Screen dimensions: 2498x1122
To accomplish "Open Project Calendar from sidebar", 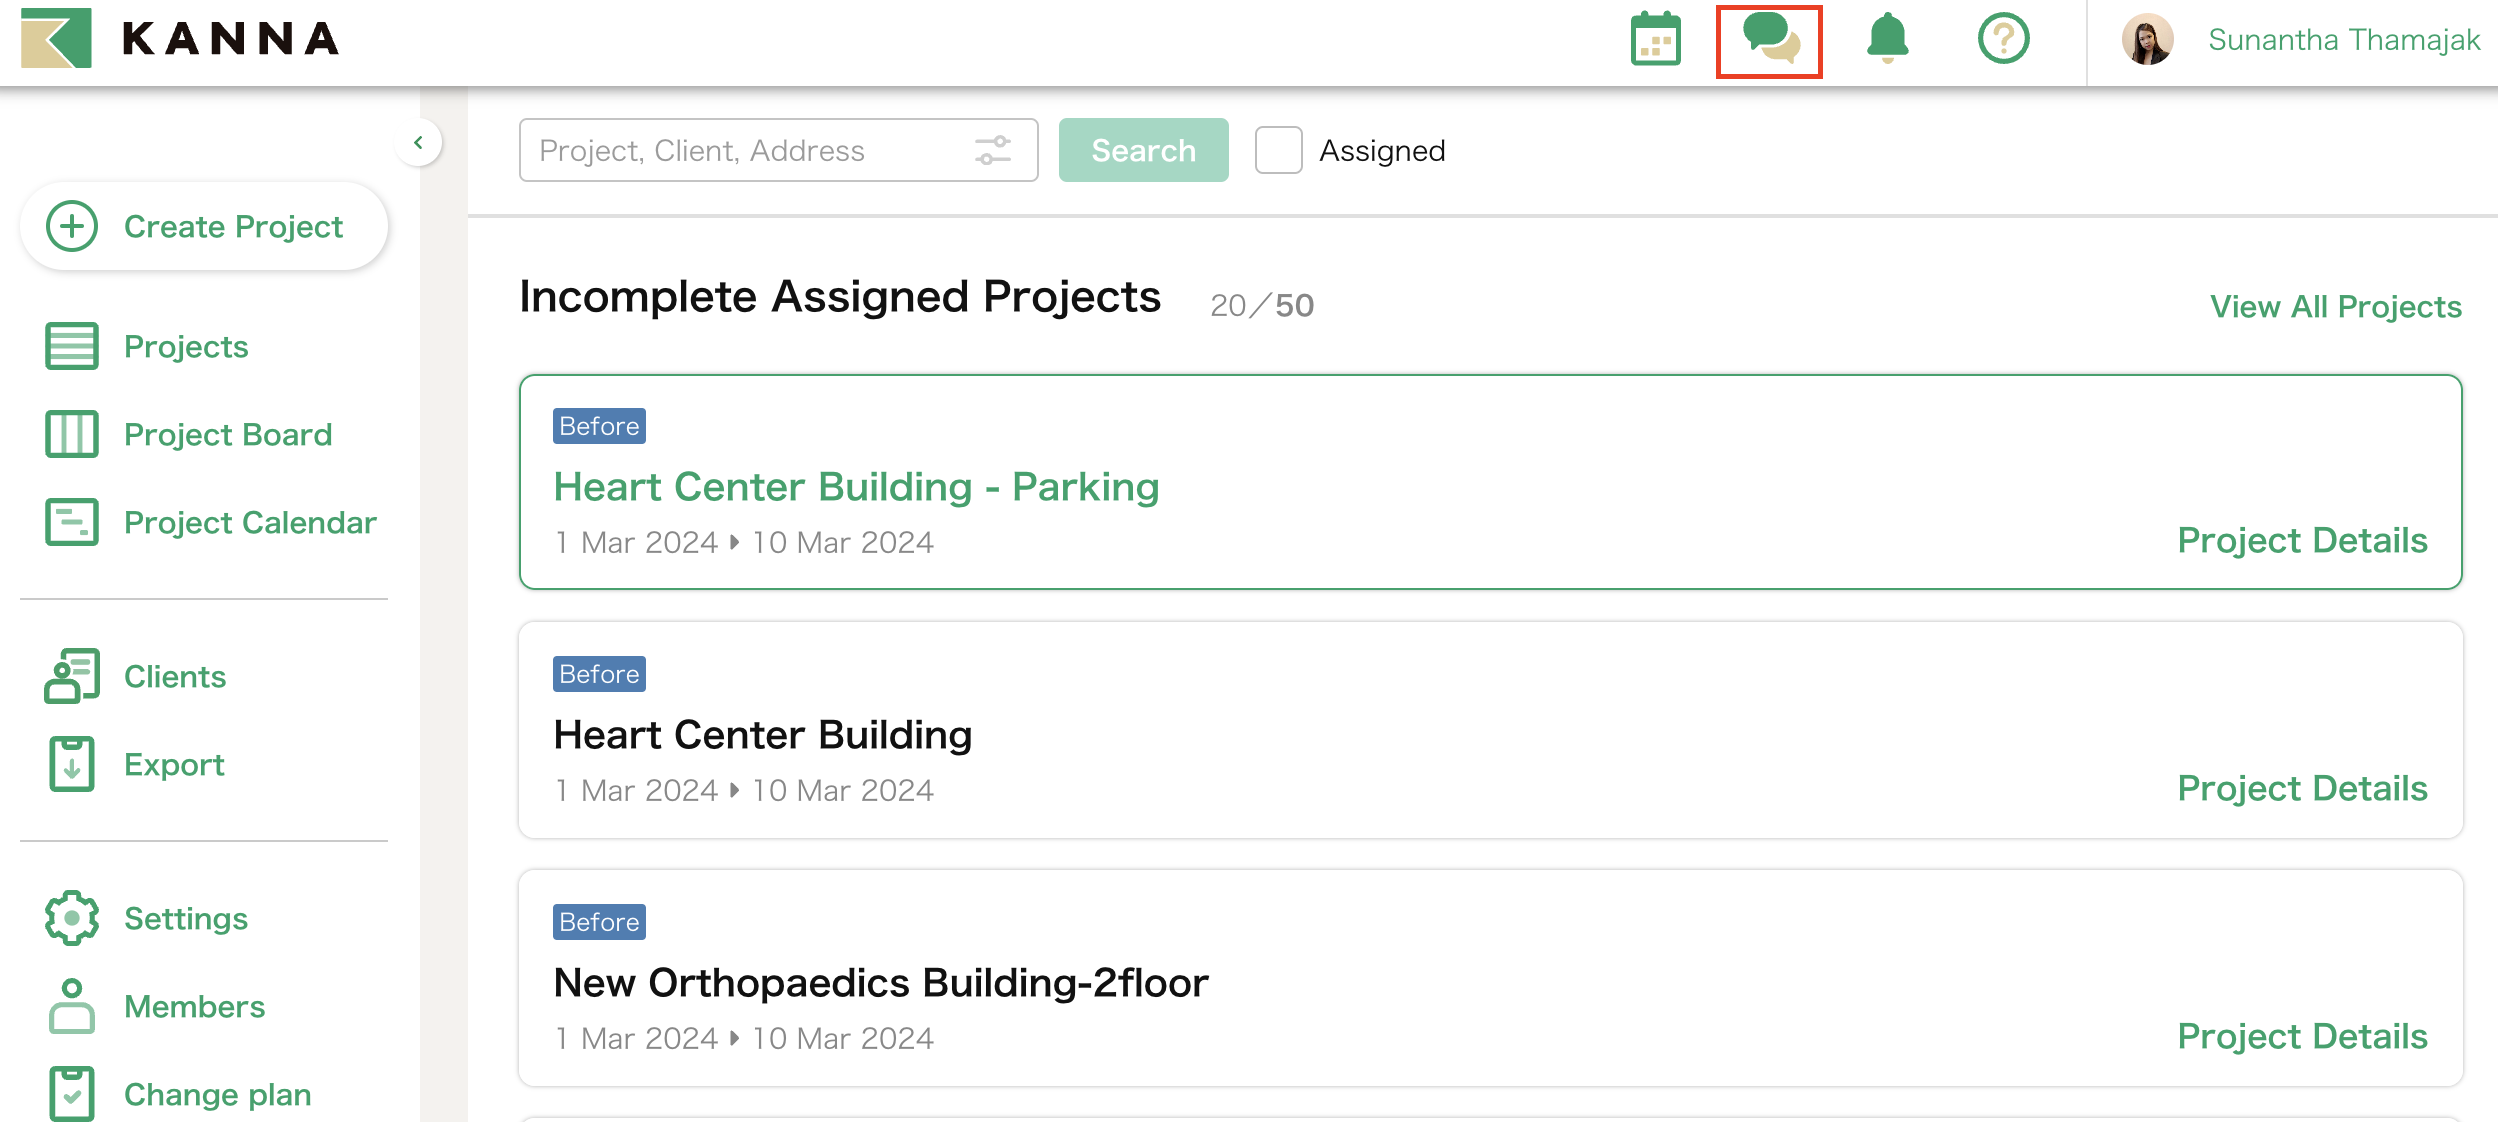I will click(x=249, y=522).
